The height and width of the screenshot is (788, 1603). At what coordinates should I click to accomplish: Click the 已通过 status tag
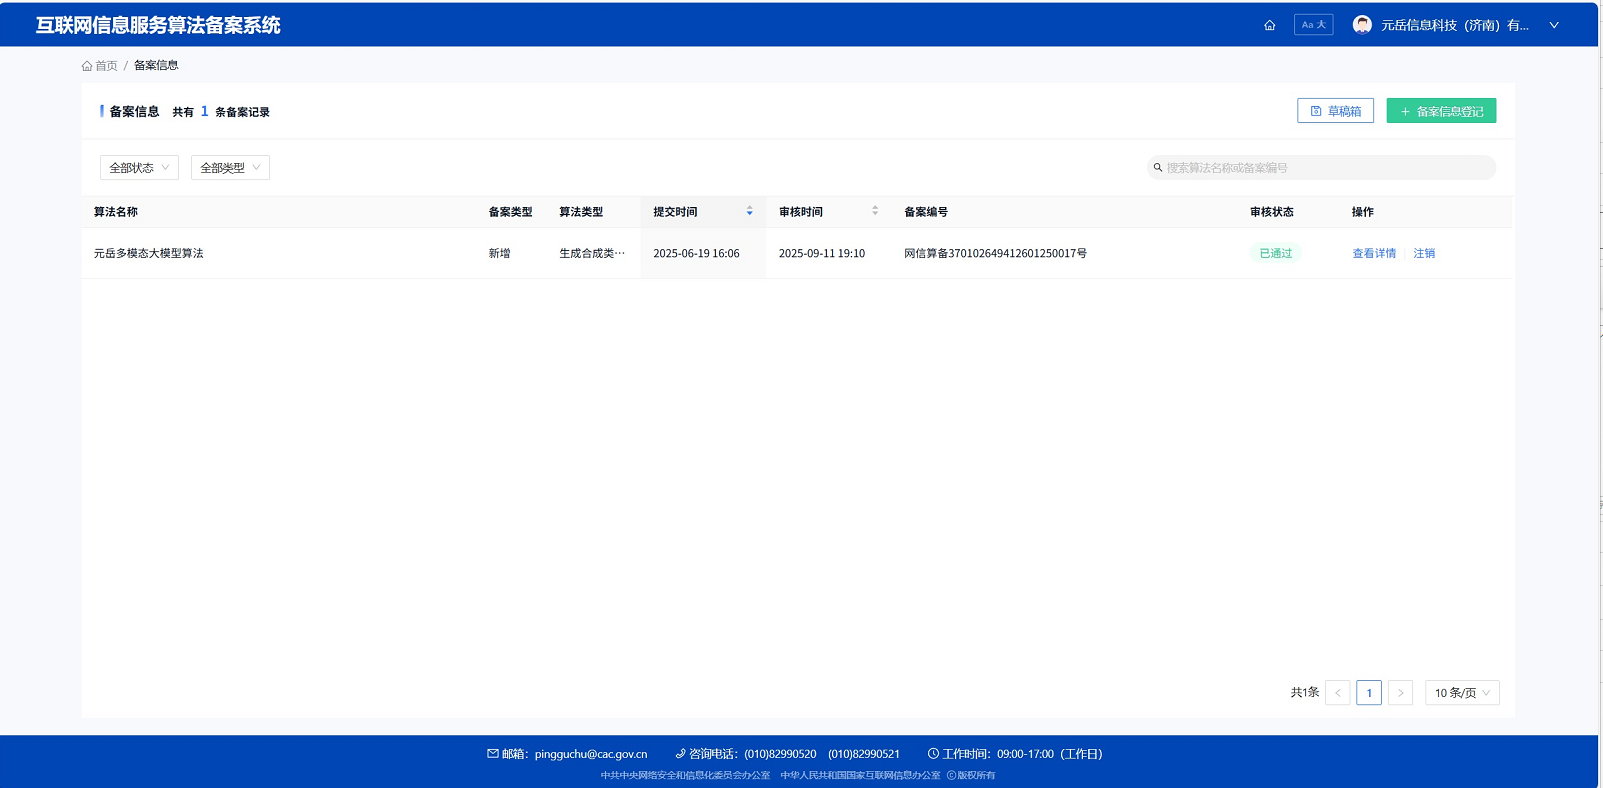click(x=1275, y=254)
